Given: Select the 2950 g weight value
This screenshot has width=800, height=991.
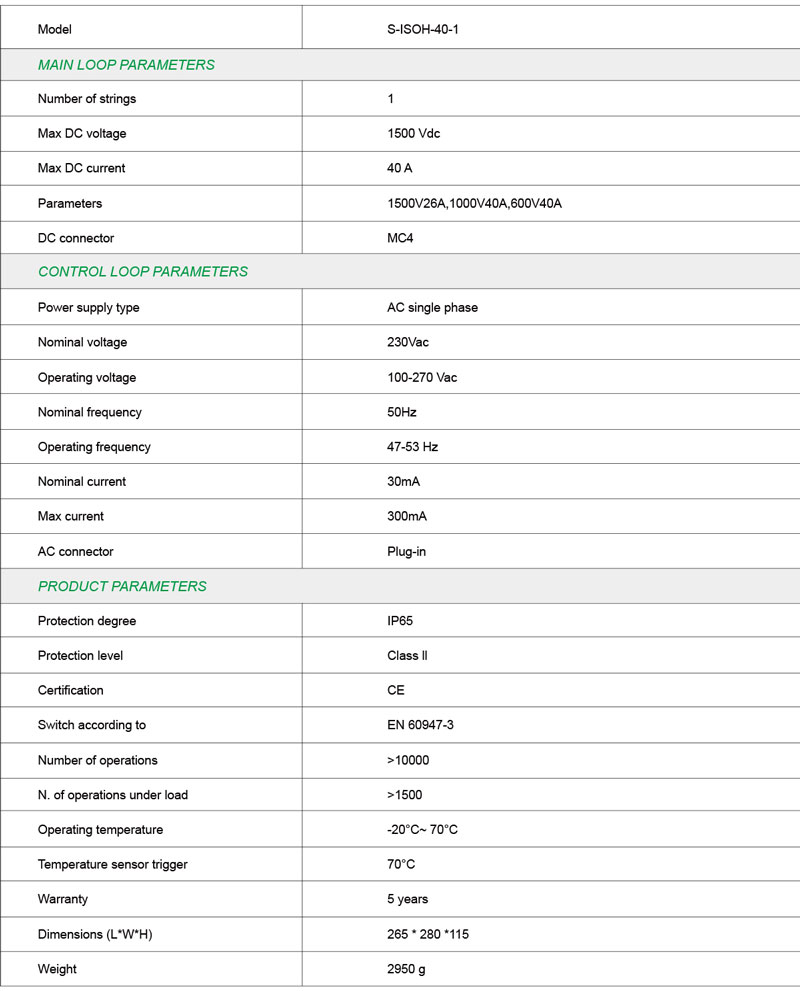Looking at the screenshot, I should [x=406, y=969].
